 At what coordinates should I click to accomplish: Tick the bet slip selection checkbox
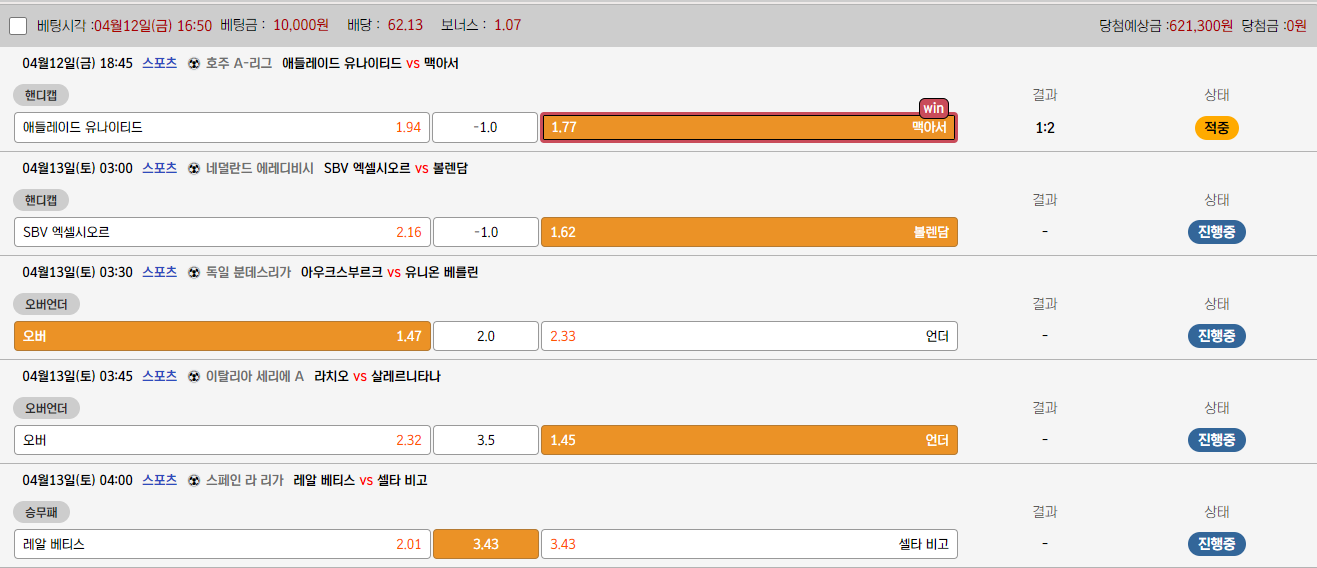18,26
